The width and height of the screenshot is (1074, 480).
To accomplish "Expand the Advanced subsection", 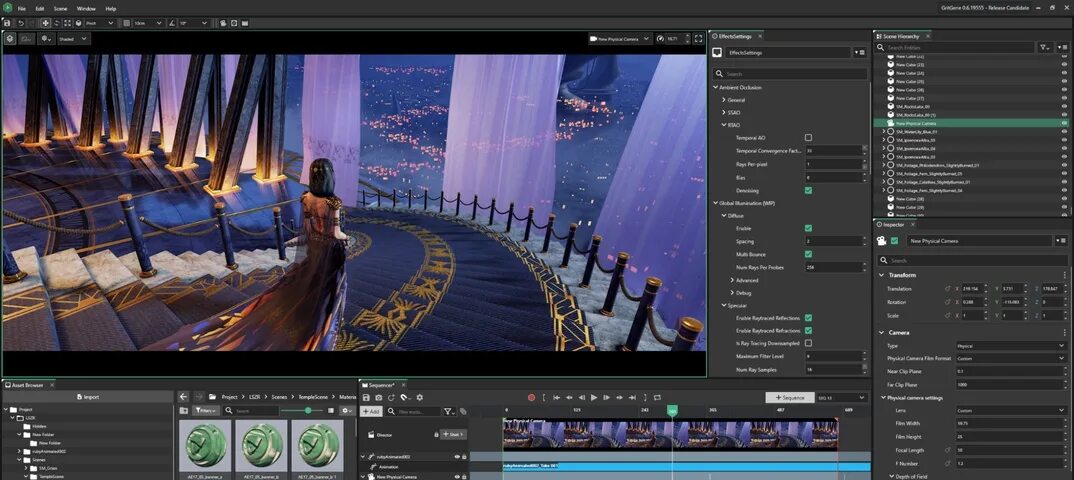I will pos(732,280).
